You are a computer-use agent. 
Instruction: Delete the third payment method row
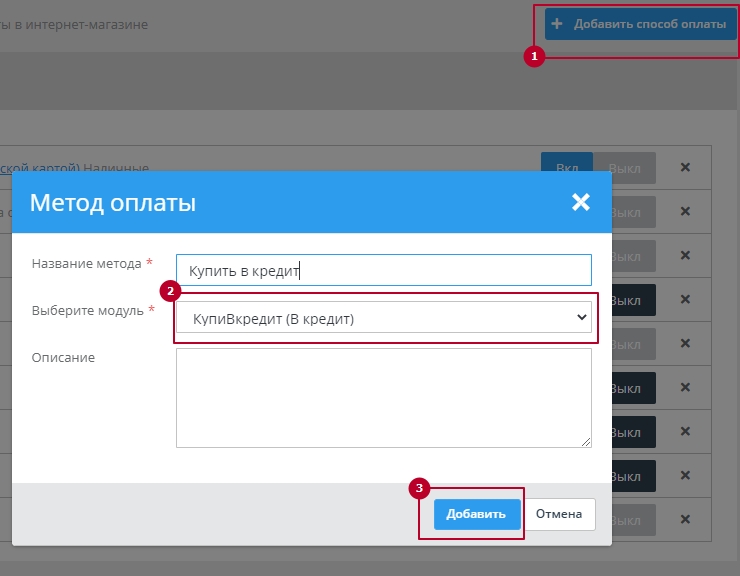click(x=685, y=255)
